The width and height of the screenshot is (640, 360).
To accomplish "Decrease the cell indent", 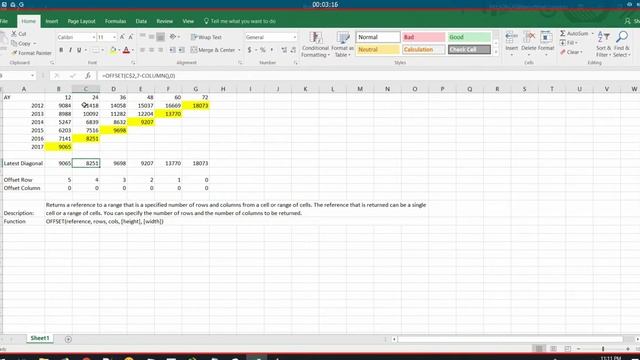I will click(x=172, y=50).
